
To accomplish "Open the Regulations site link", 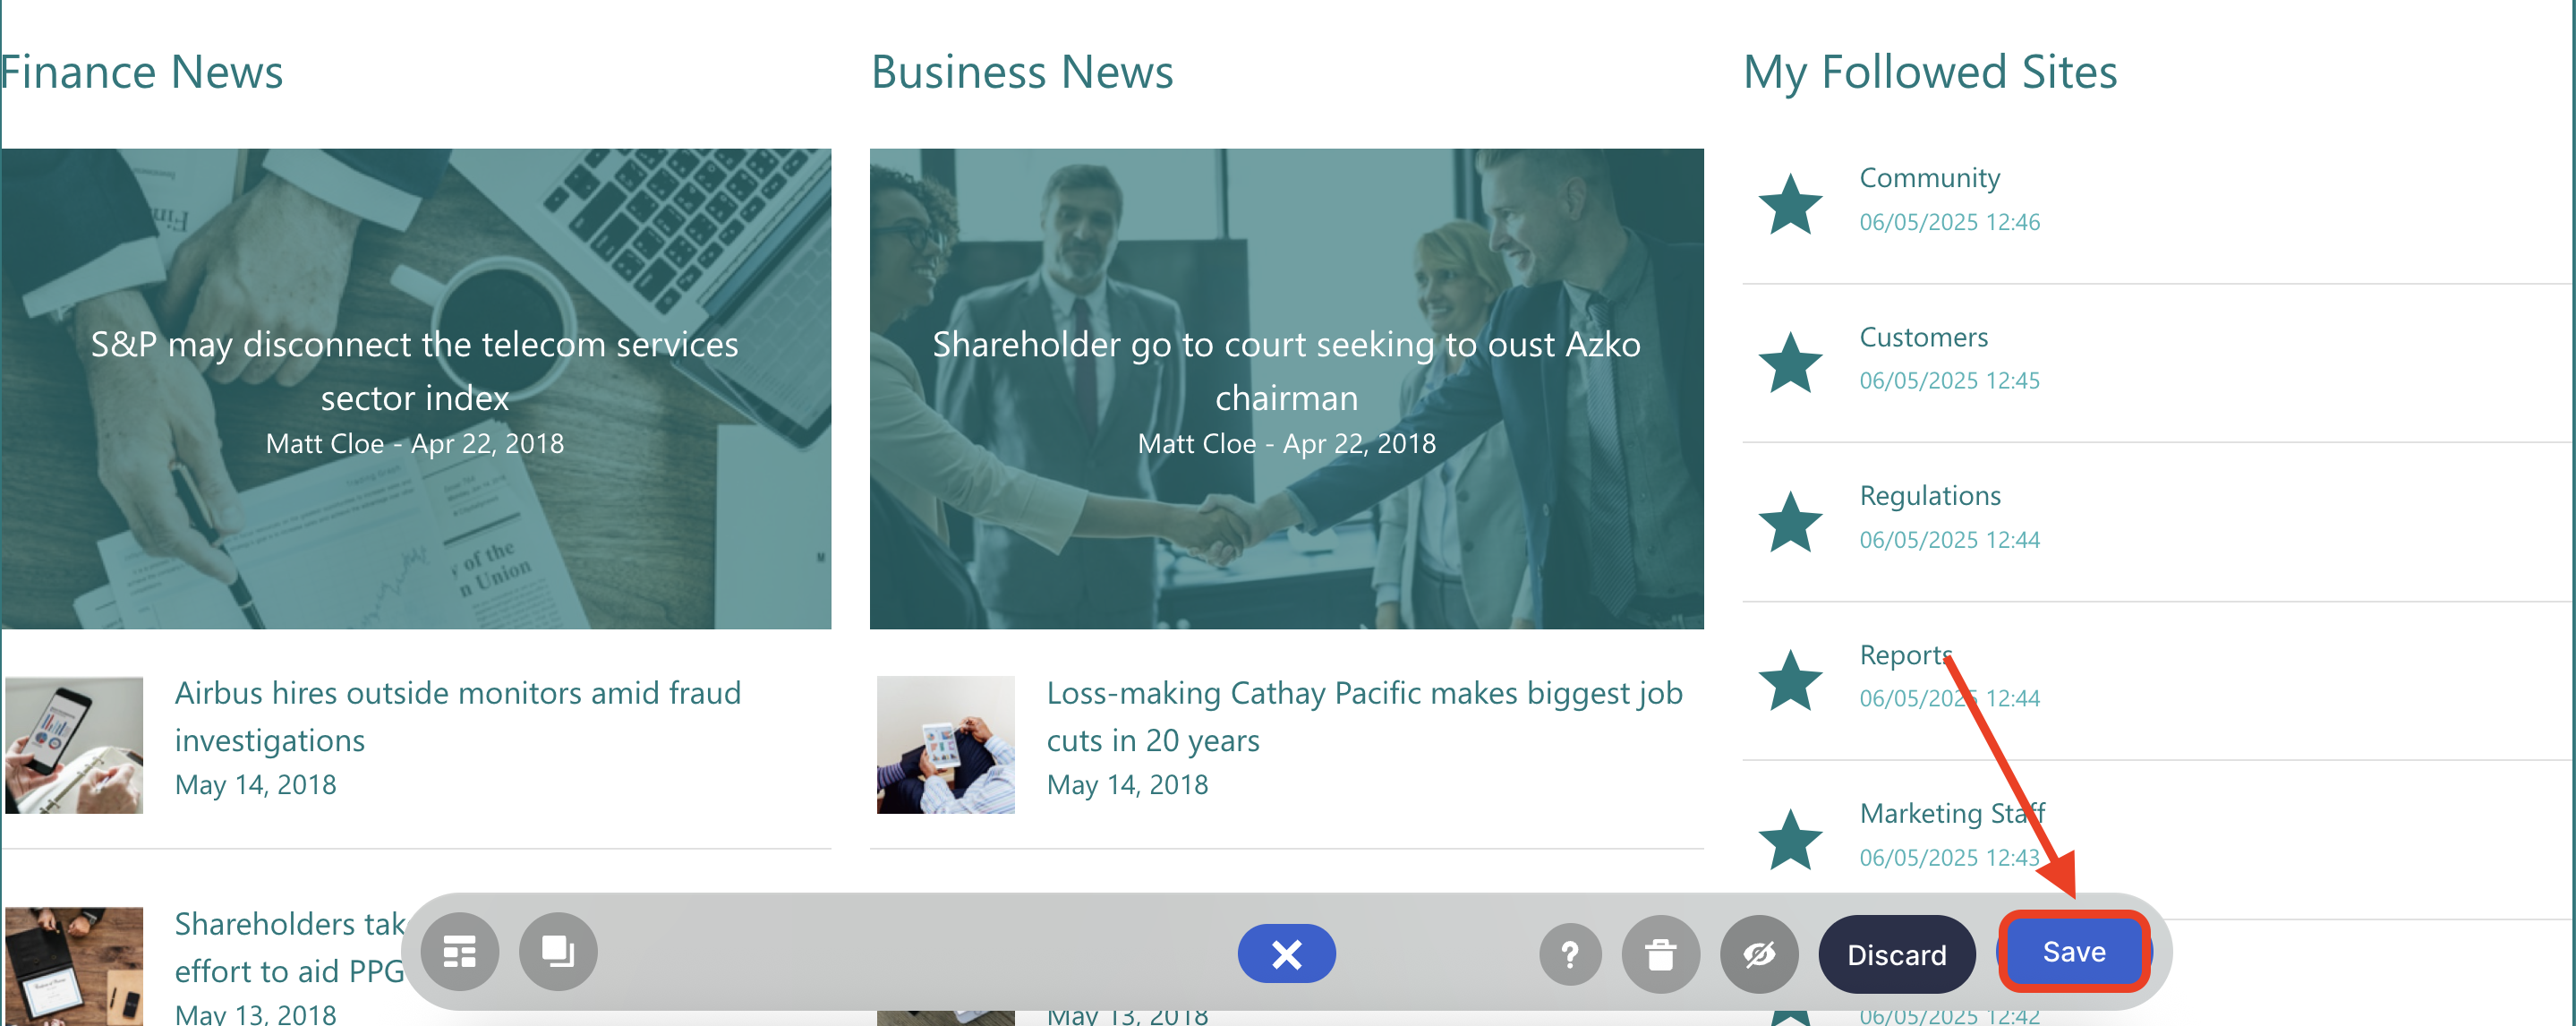I will click(1930, 496).
